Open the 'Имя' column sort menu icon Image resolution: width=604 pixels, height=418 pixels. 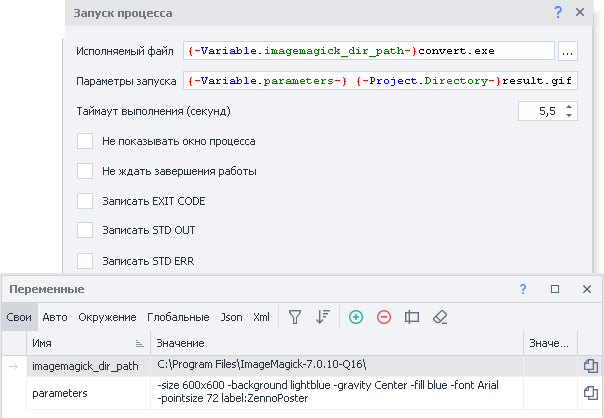pyautogui.click(x=139, y=343)
